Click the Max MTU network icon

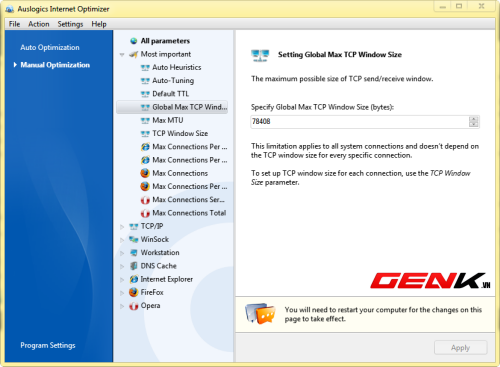click(x=145, y=121)
